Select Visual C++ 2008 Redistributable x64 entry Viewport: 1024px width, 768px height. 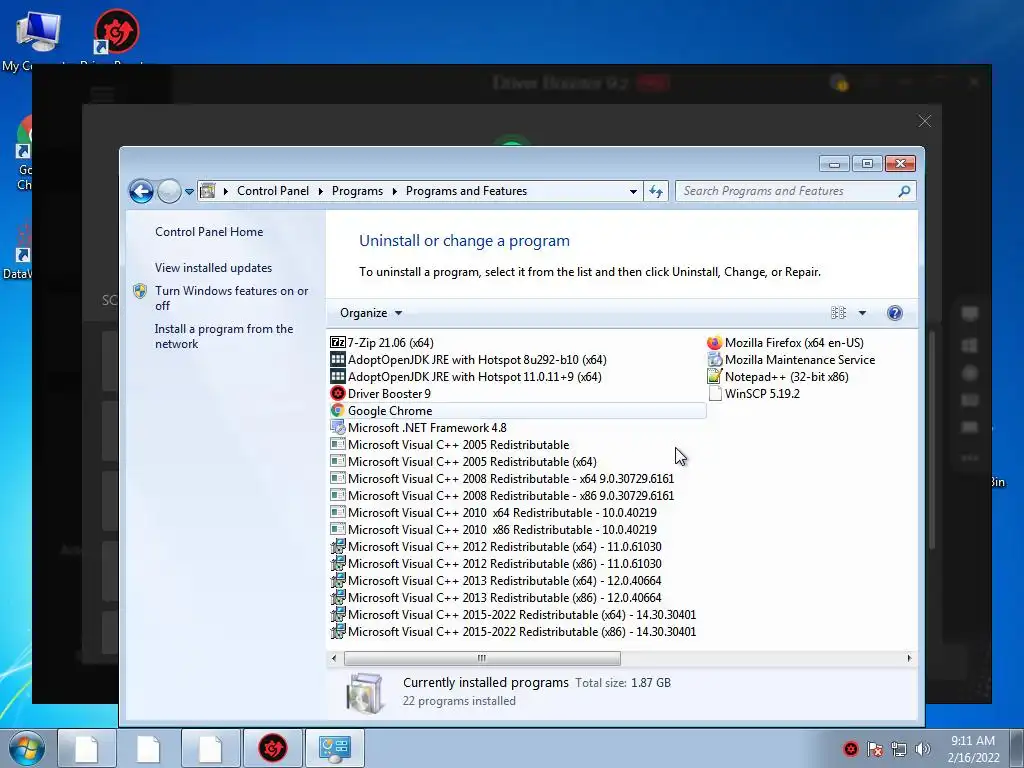[x=502, y=479]
